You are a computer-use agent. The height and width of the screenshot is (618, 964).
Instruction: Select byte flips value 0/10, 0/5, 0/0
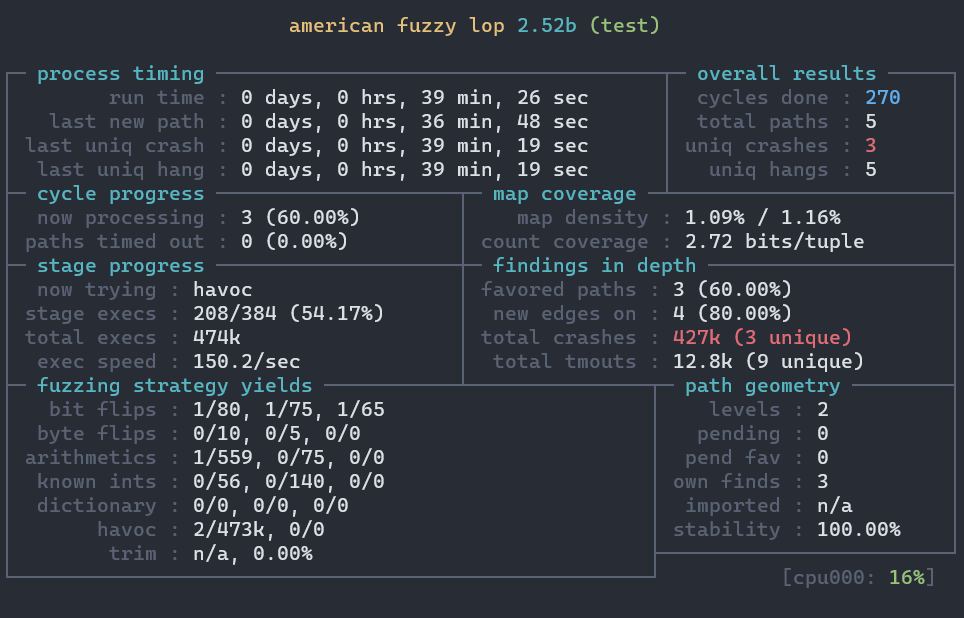point(277,434)
